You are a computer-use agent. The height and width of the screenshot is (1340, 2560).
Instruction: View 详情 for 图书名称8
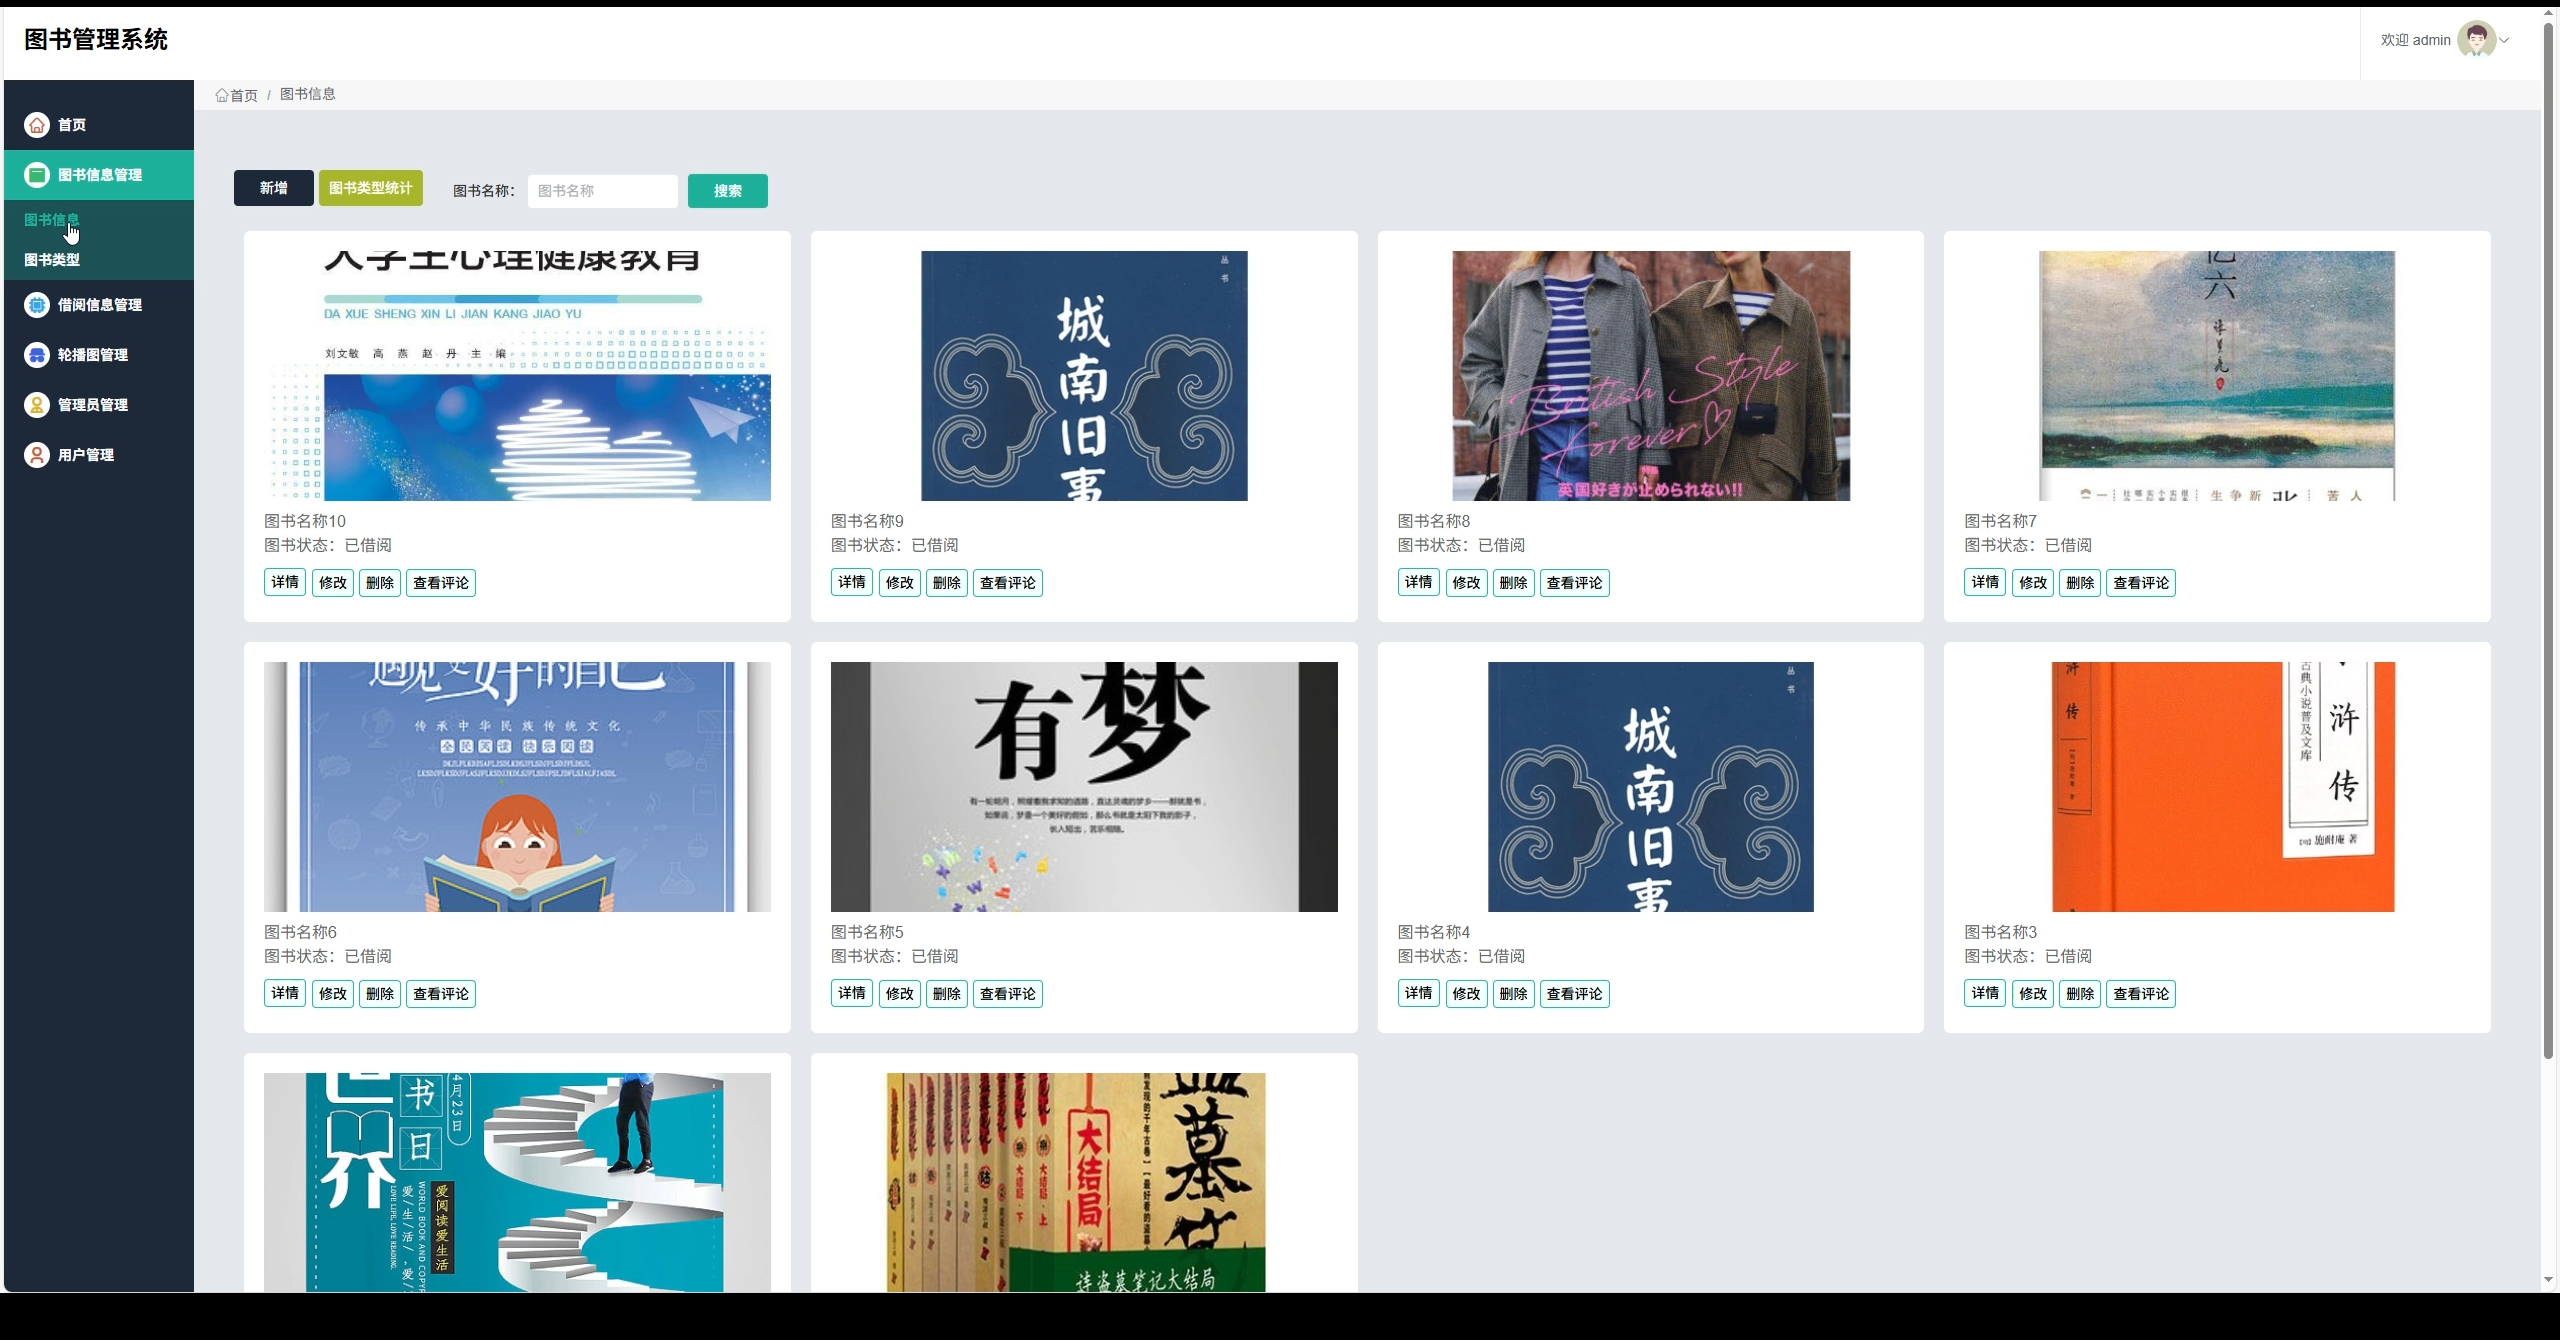[1419, 582]
